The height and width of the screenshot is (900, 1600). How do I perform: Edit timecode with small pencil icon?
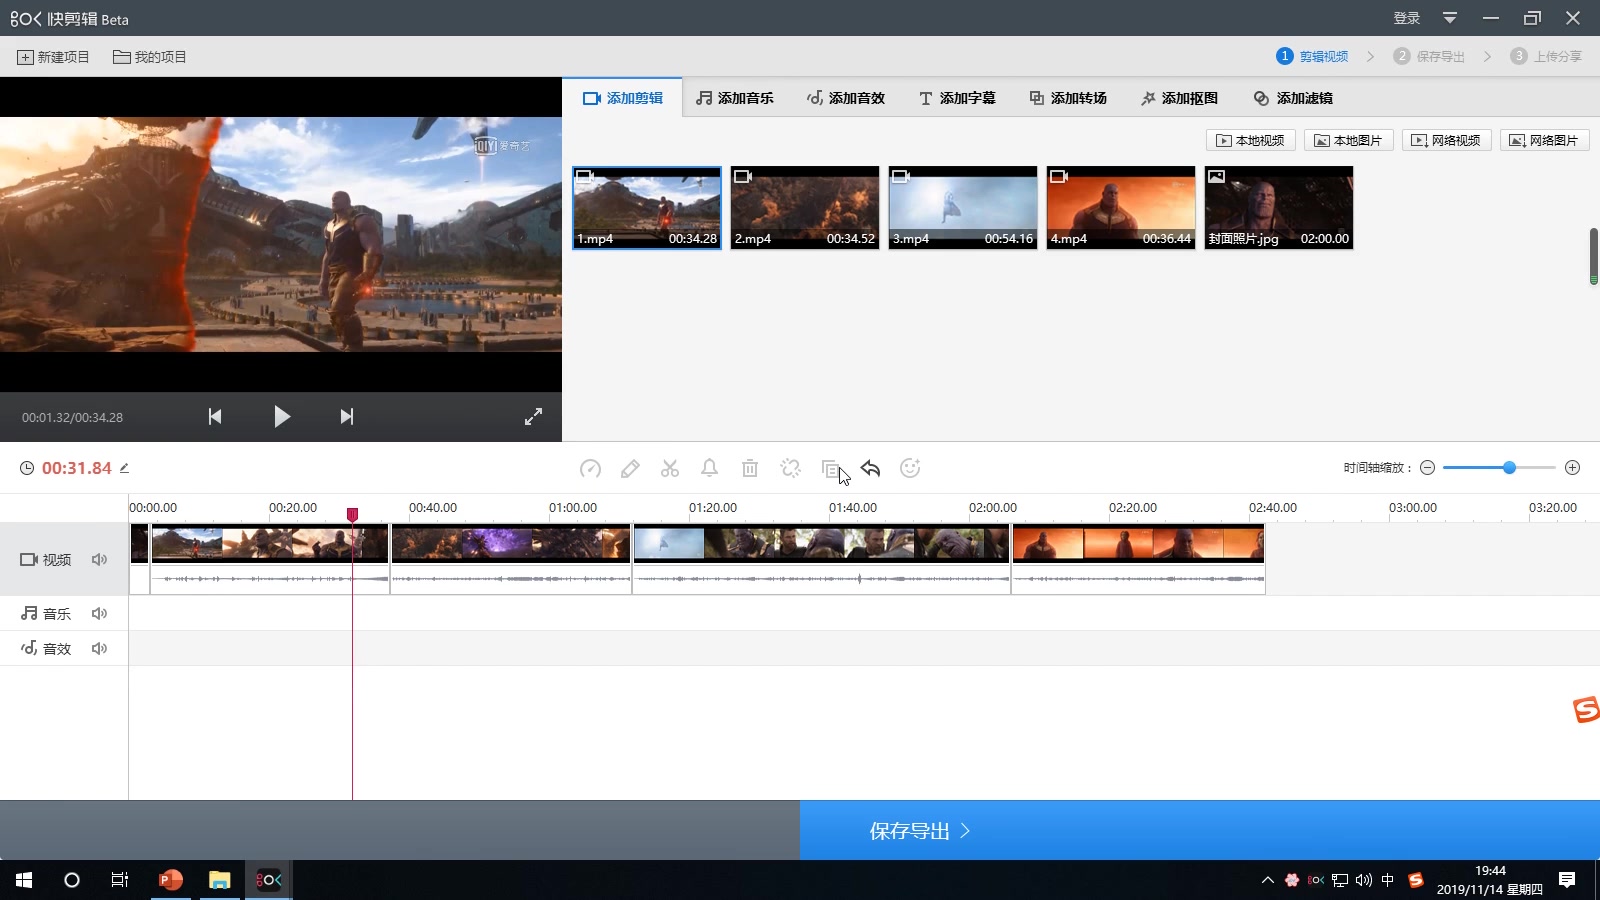click(x=125, y=467)
